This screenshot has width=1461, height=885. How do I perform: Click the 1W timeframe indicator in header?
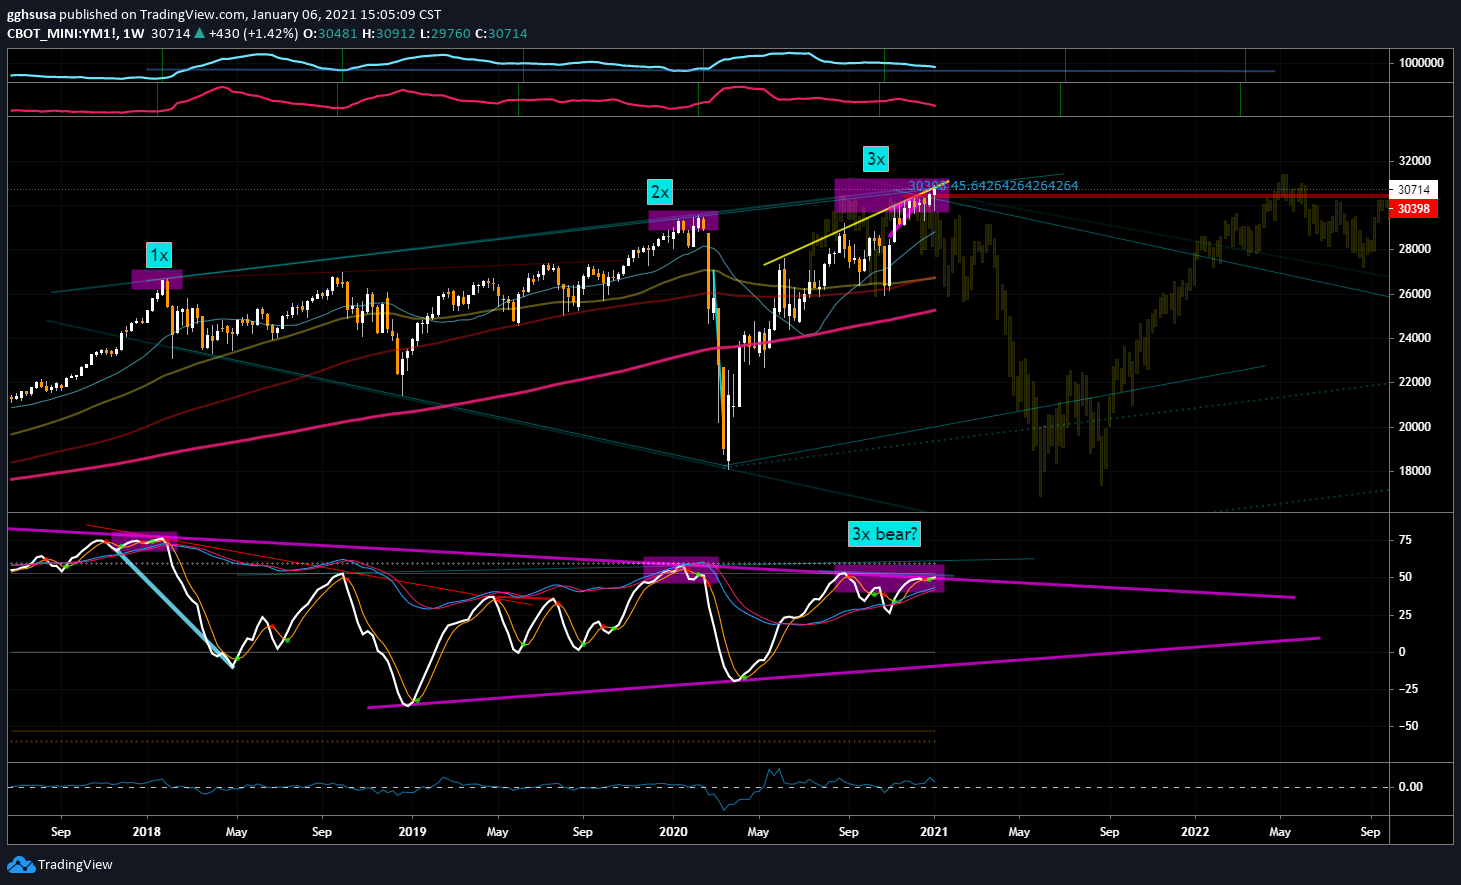point(133,33)
